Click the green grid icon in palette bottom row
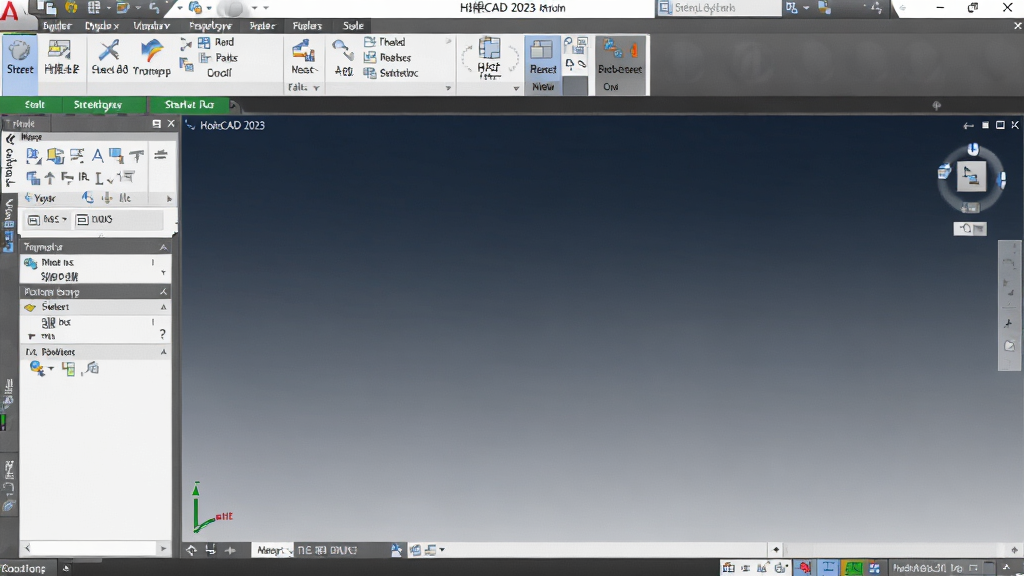The height and width of the screenshot is (576, 1024). (x=69, y=369)
